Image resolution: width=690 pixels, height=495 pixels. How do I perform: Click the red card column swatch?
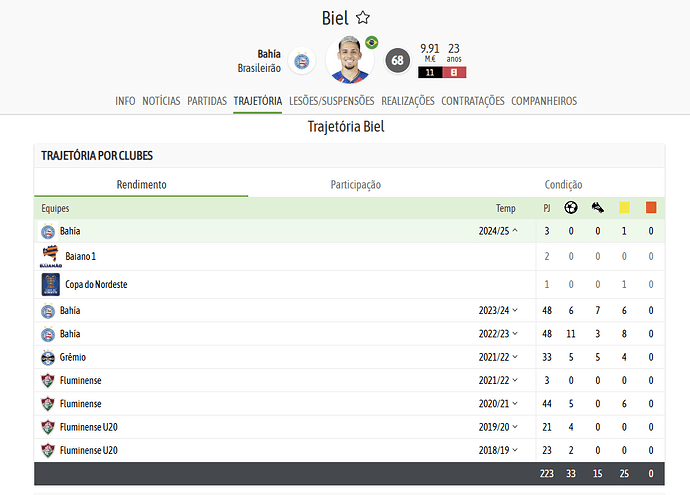click(x=651, y=207)
